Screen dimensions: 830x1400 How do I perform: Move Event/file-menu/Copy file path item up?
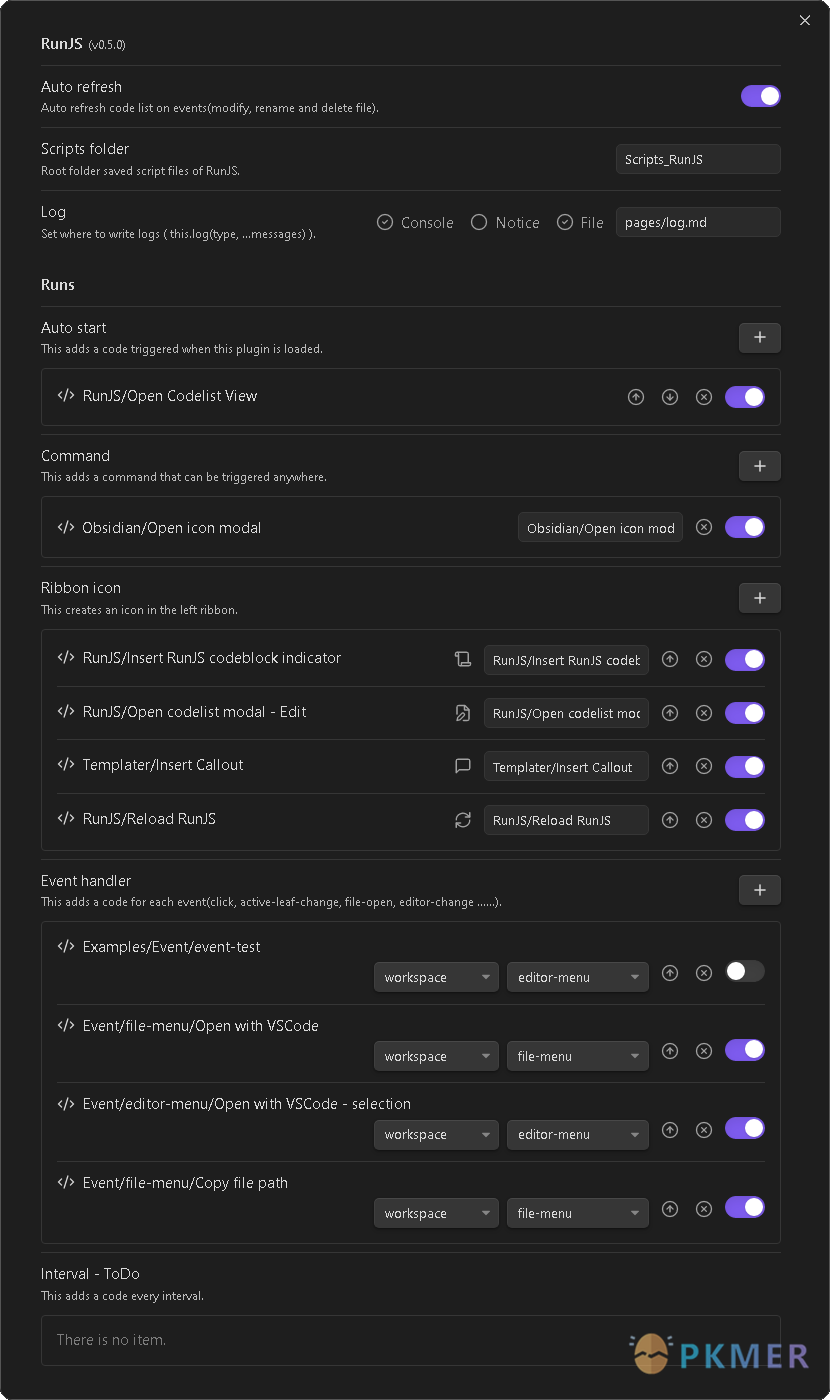pyautogui.click(x=670, y=1209)
